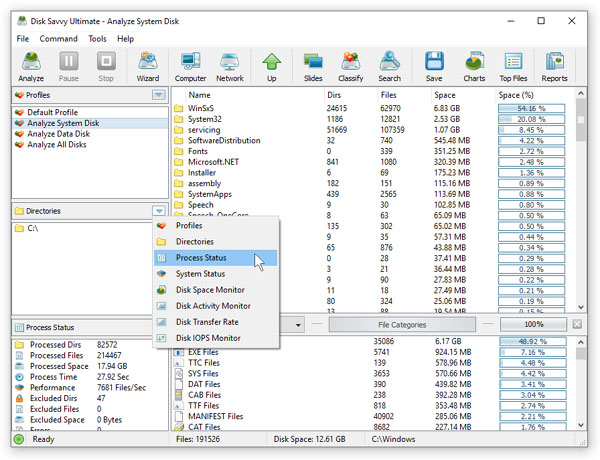The image size is (600, 460).
Task: Click the Processed Space value row
Action: pos(90,366)
